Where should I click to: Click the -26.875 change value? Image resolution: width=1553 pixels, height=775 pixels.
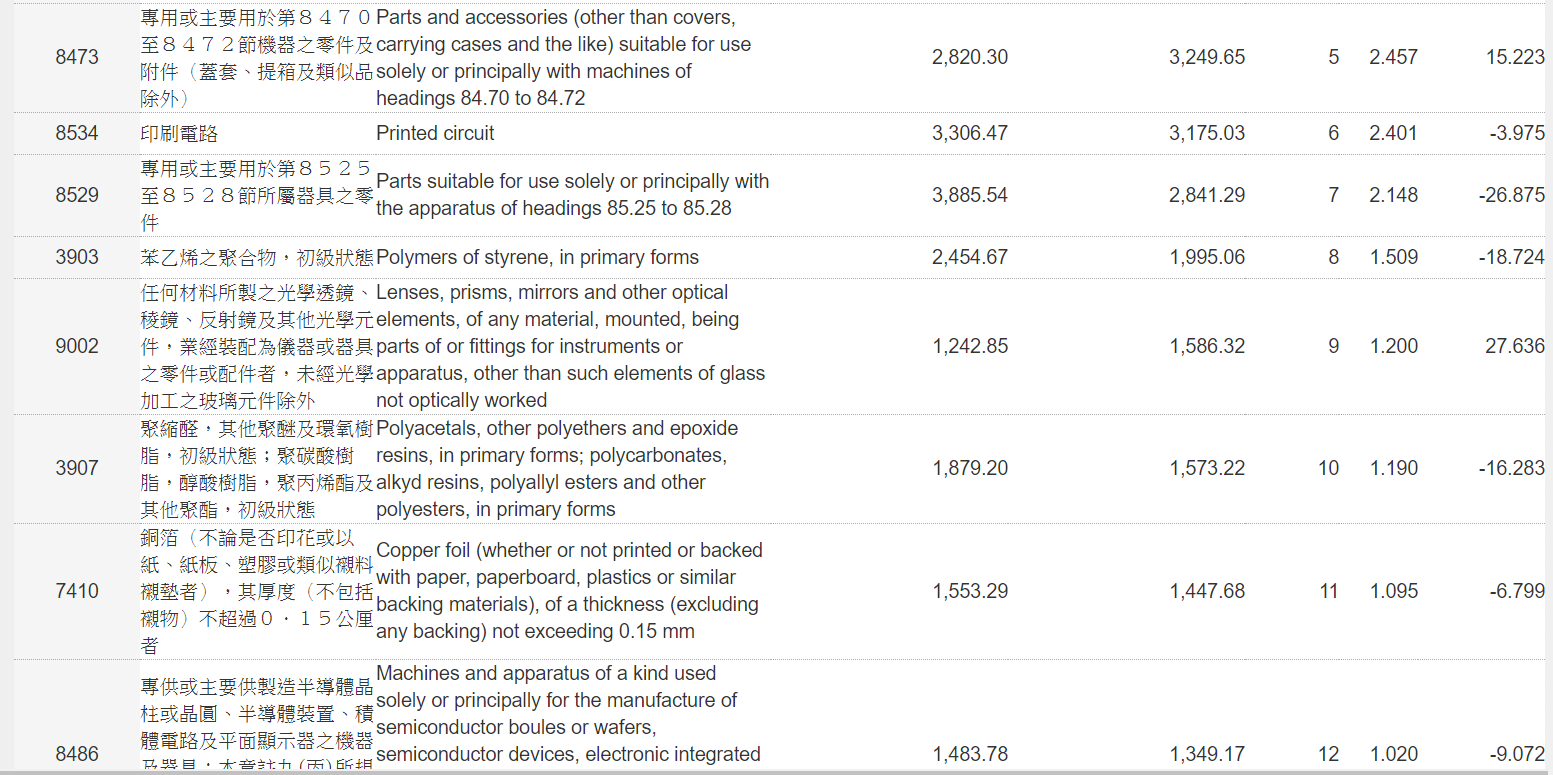click(x=1511, y=195)
